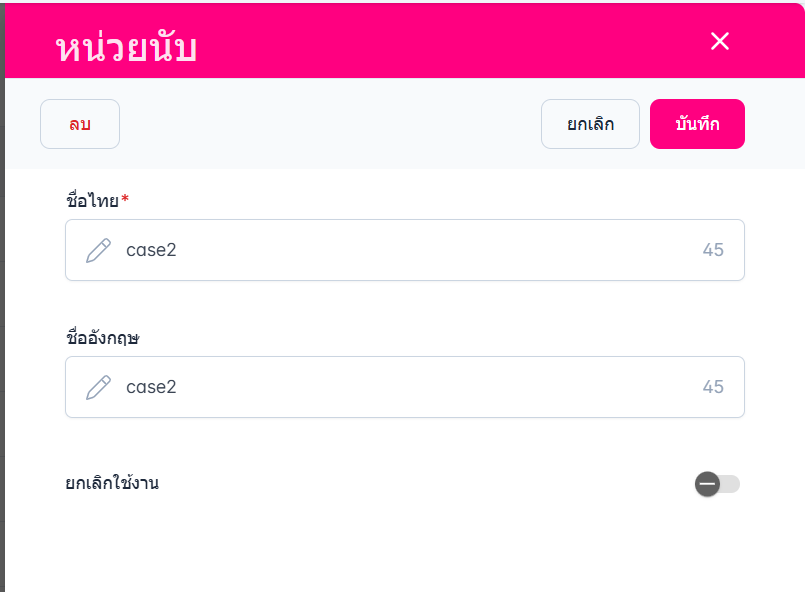Click the ชื่ออังกฤษ field label
The height and width of the screenshot is (592, 805).
click(102, 338)
